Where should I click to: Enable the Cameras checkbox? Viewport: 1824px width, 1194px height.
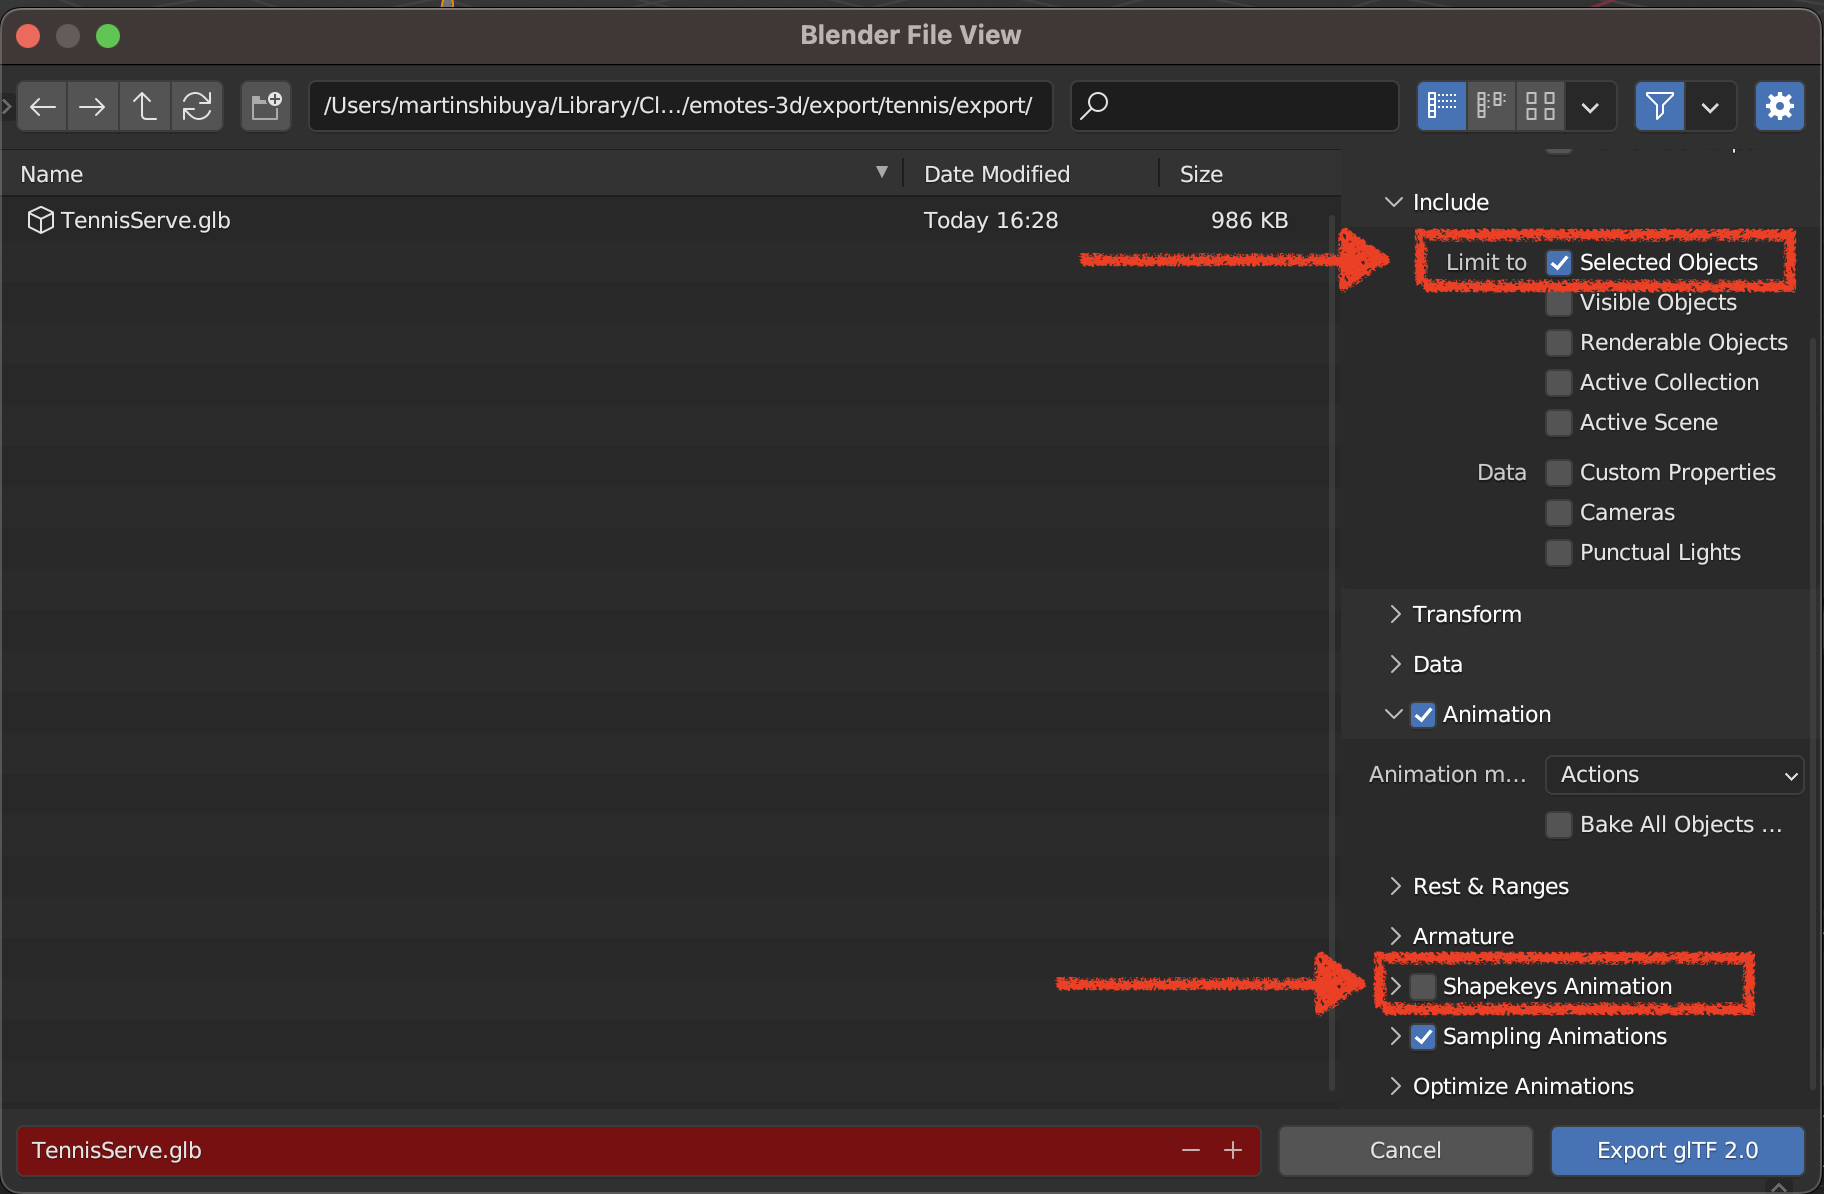pos(1559,513)
